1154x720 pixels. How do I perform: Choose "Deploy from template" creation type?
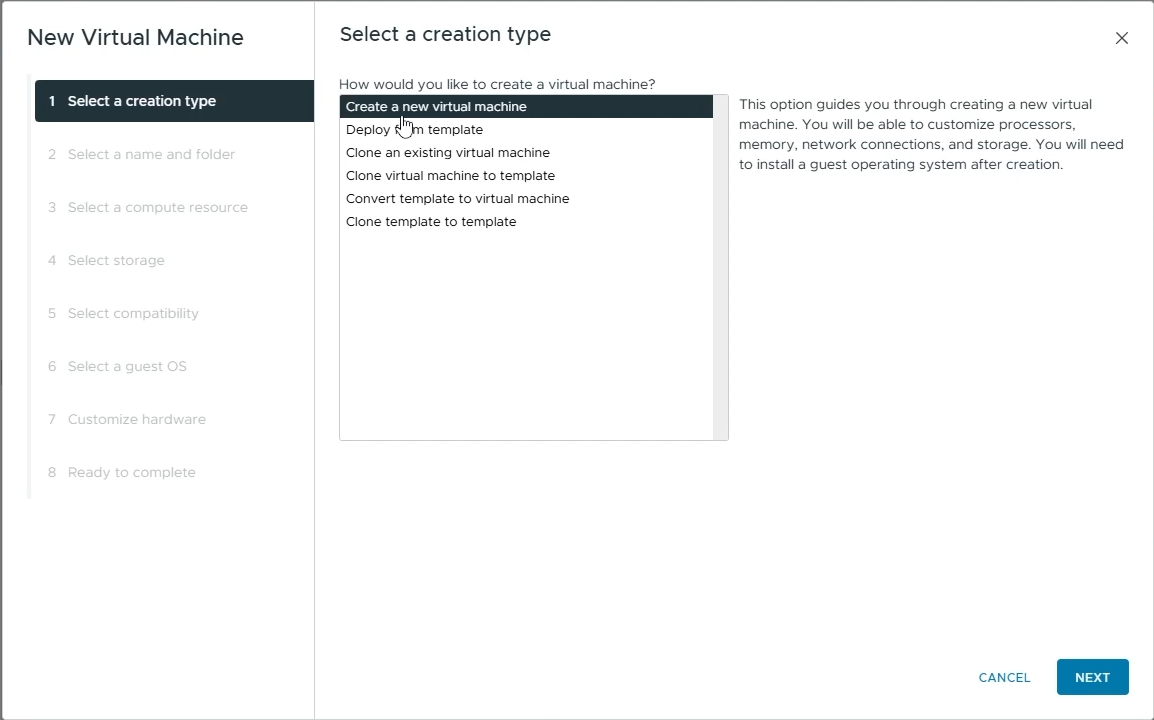413,129
